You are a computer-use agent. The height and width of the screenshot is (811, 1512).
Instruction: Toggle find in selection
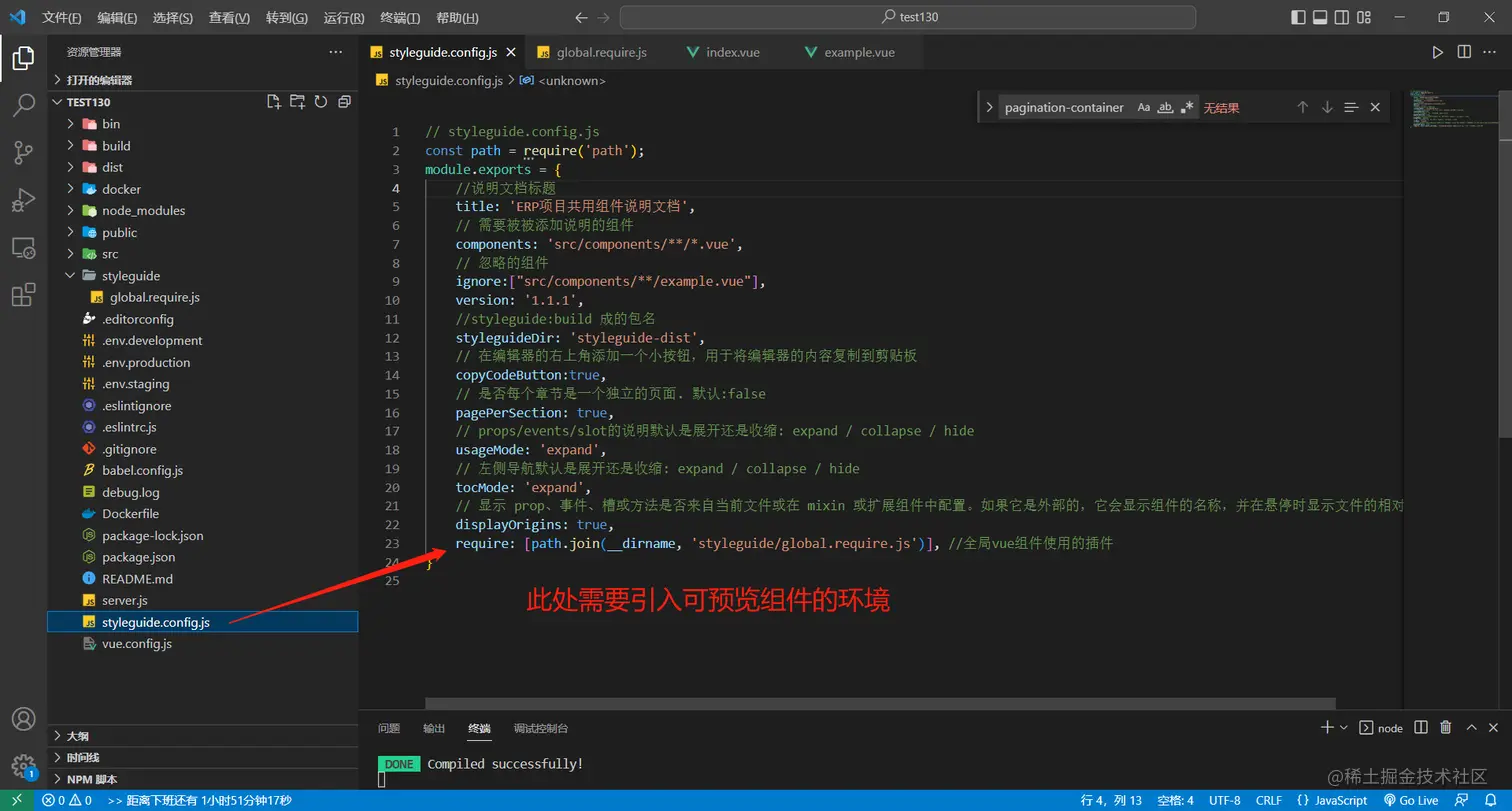click(1351, 107)
